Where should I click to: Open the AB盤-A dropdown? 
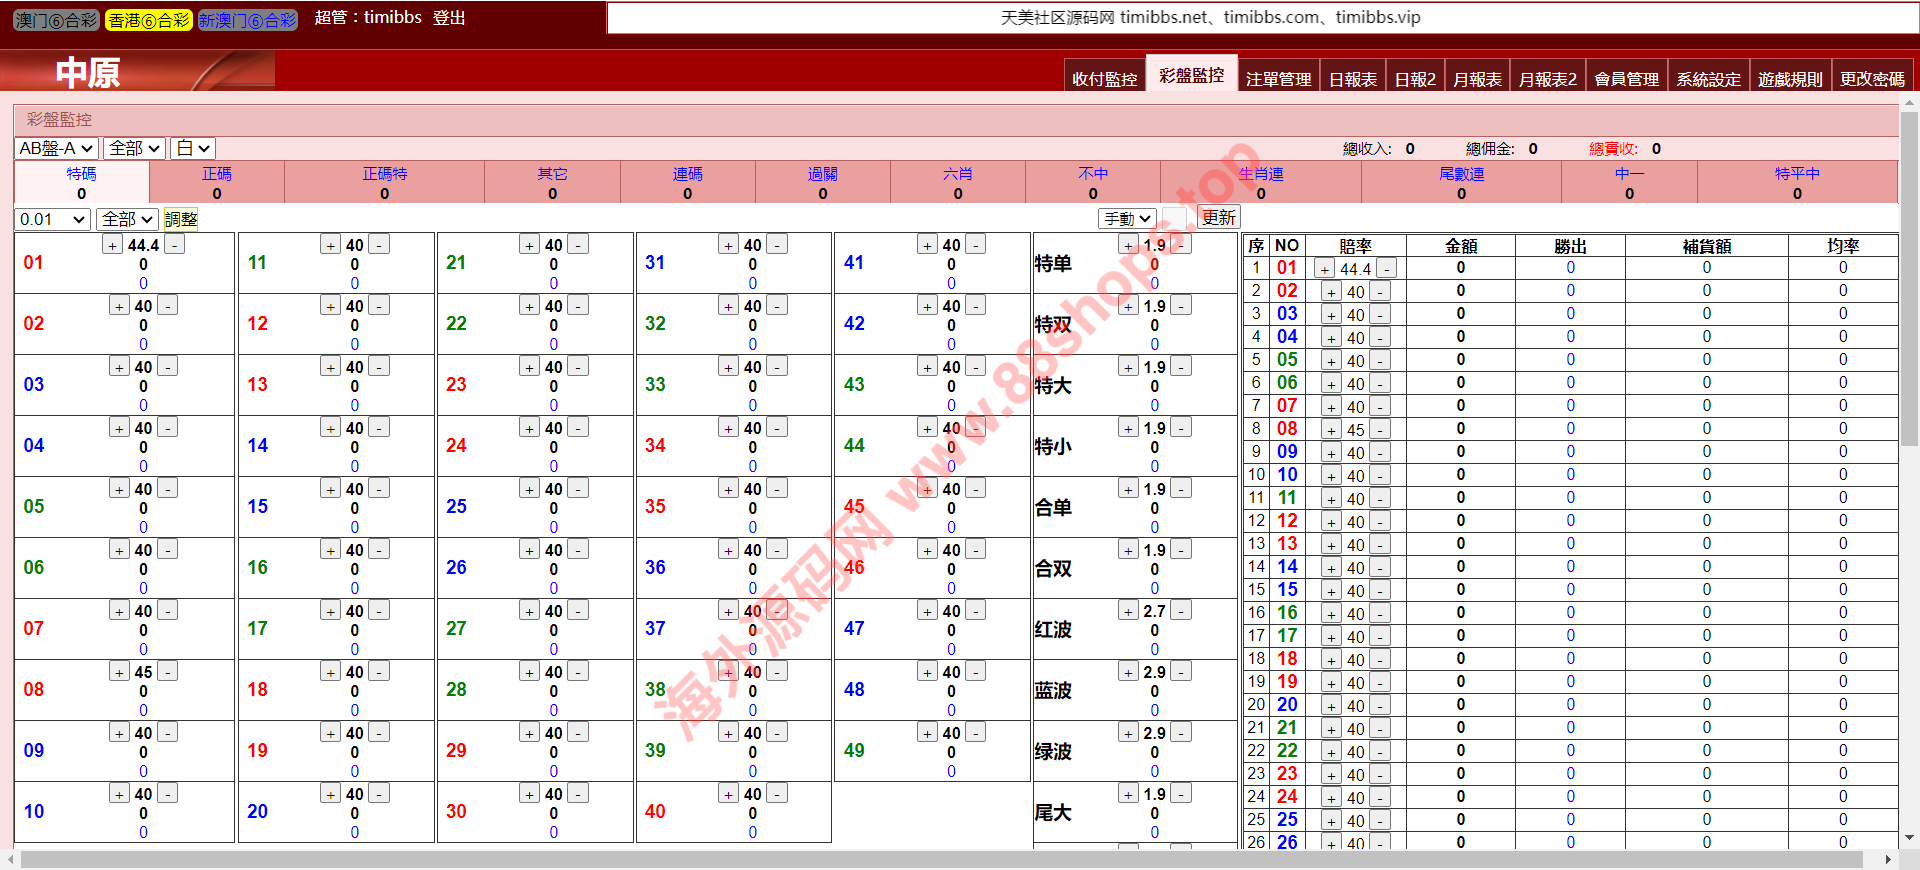56,148
